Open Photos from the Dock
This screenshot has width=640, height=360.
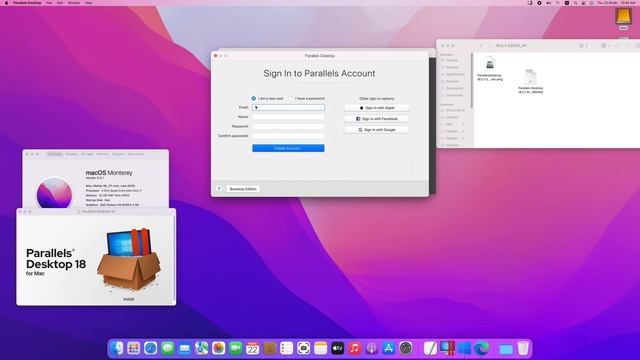pyautogui.click(x=219, y=348)
